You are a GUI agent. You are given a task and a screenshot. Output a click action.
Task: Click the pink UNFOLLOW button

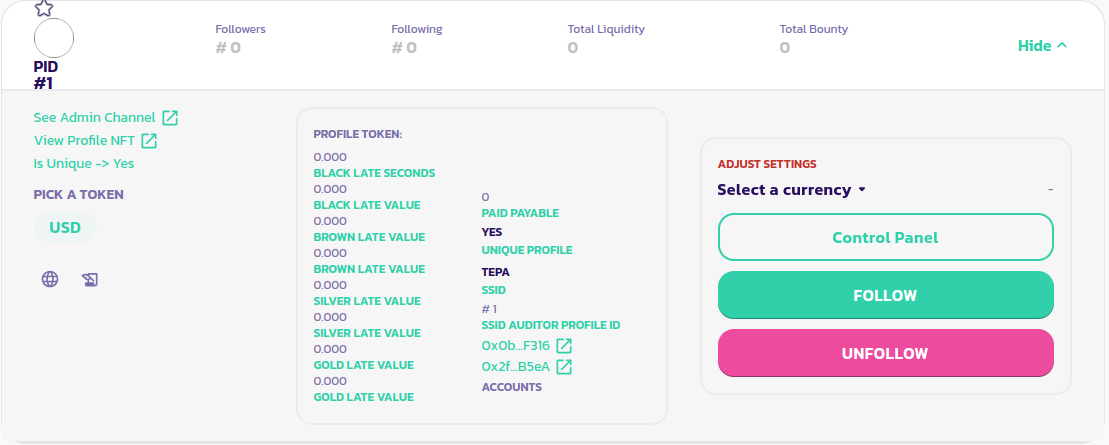pyautogui.click(x=885, y=354)
